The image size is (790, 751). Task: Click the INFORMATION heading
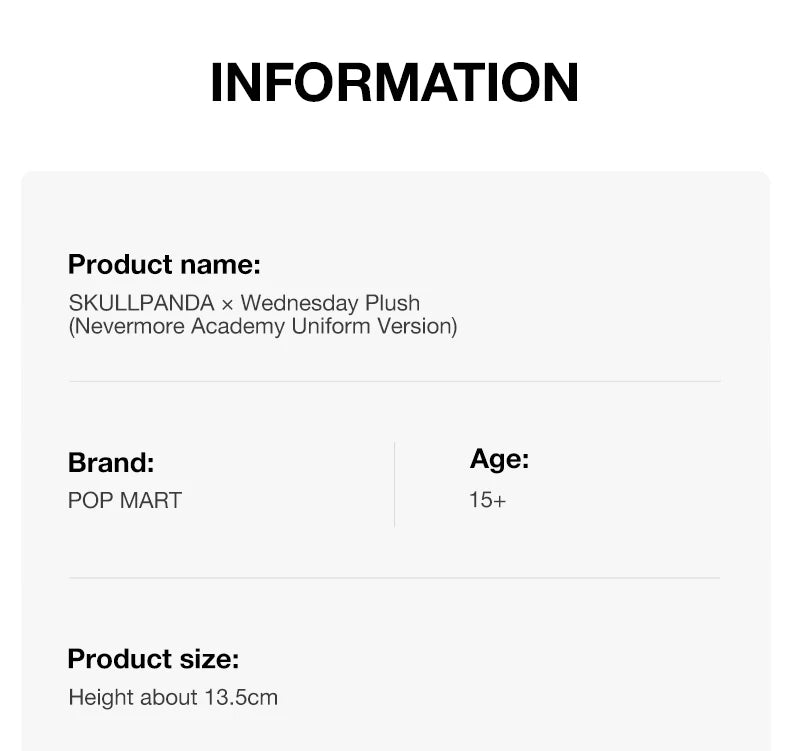[394, 82]
